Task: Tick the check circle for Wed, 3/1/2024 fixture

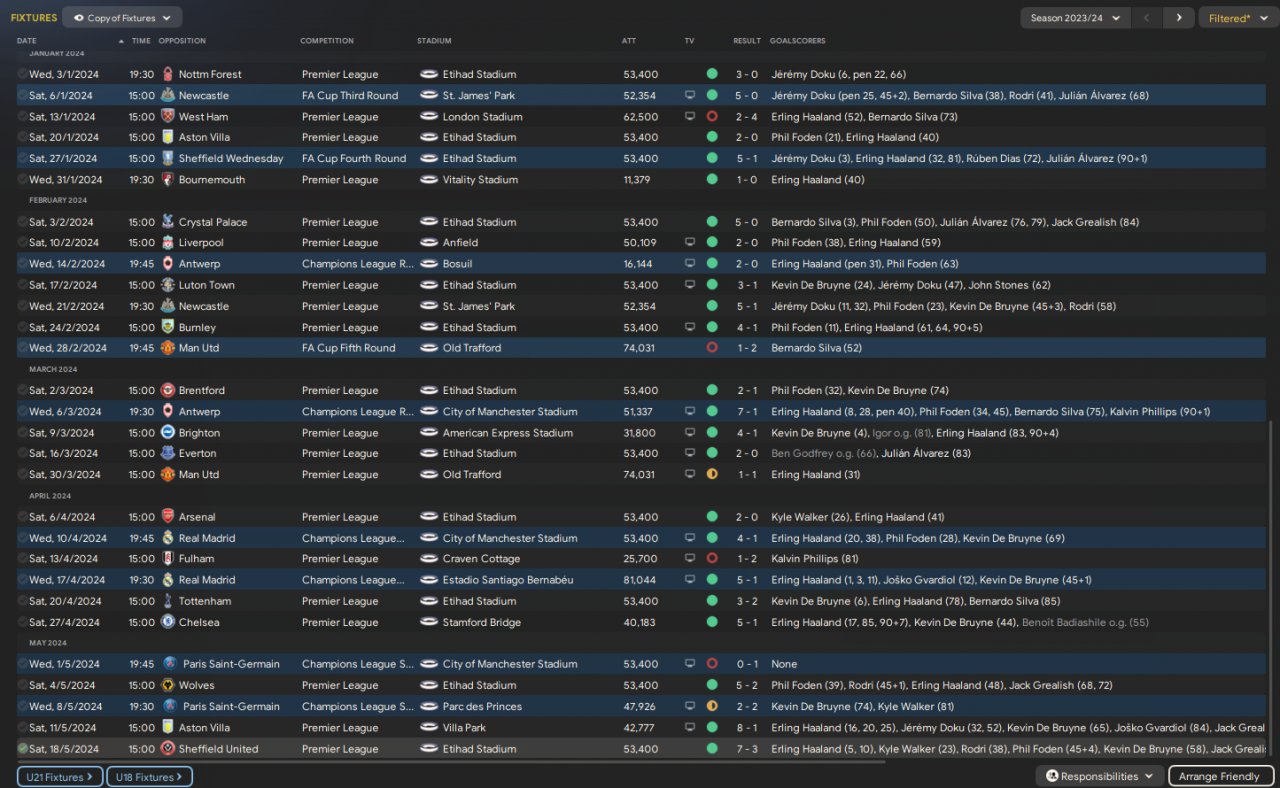Action: (23, 74)
